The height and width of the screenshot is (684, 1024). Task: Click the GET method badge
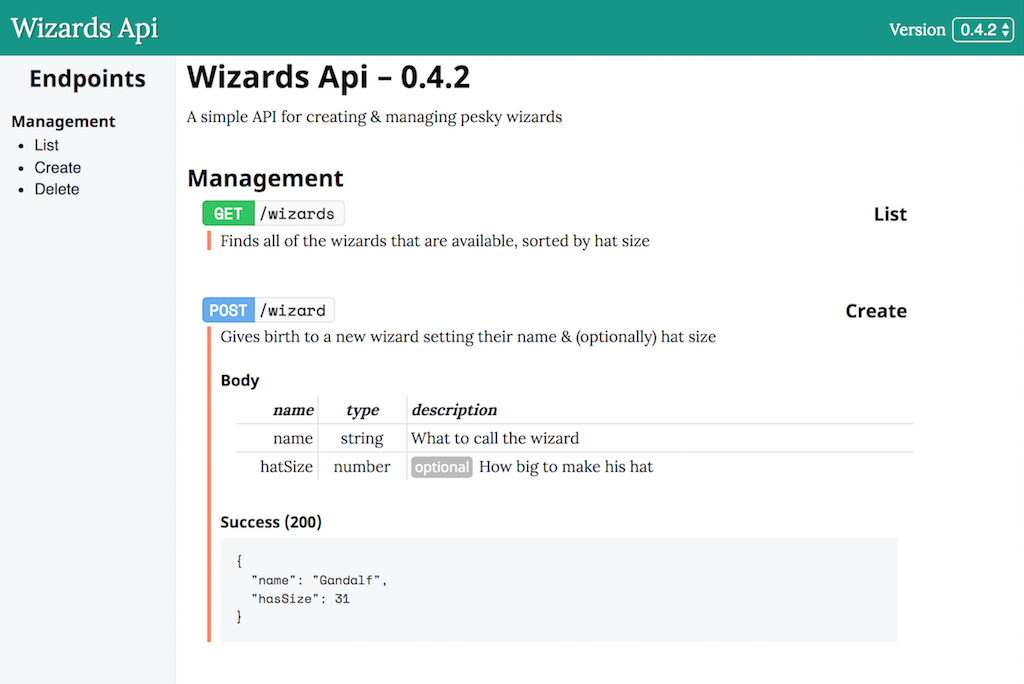(x=228, y=214)
